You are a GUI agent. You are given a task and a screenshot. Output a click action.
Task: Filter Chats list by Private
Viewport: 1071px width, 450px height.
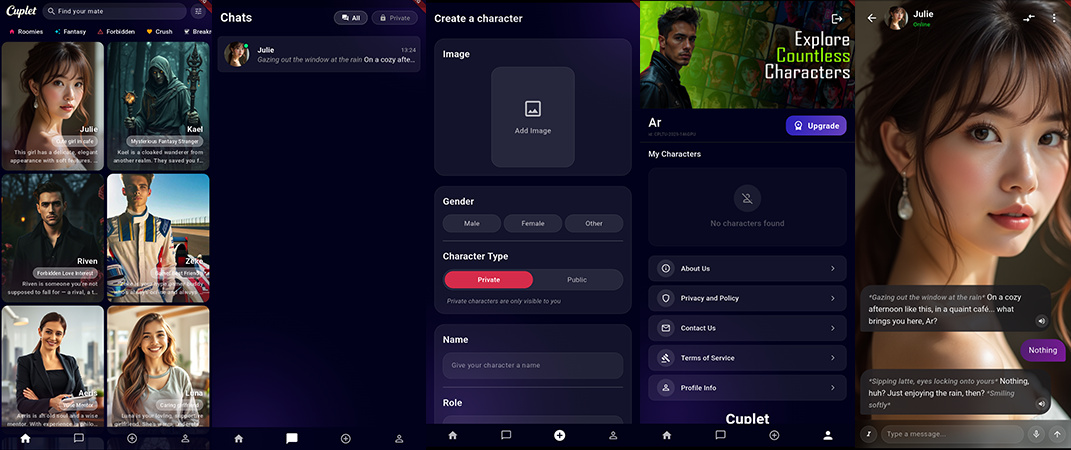395,18
